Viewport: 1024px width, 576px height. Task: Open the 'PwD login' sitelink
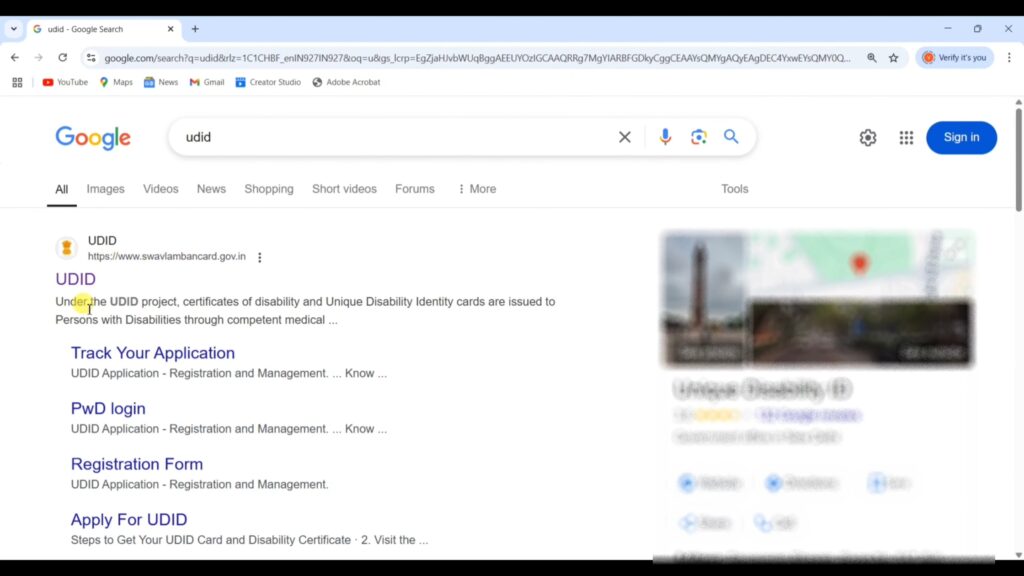[108, 408]
